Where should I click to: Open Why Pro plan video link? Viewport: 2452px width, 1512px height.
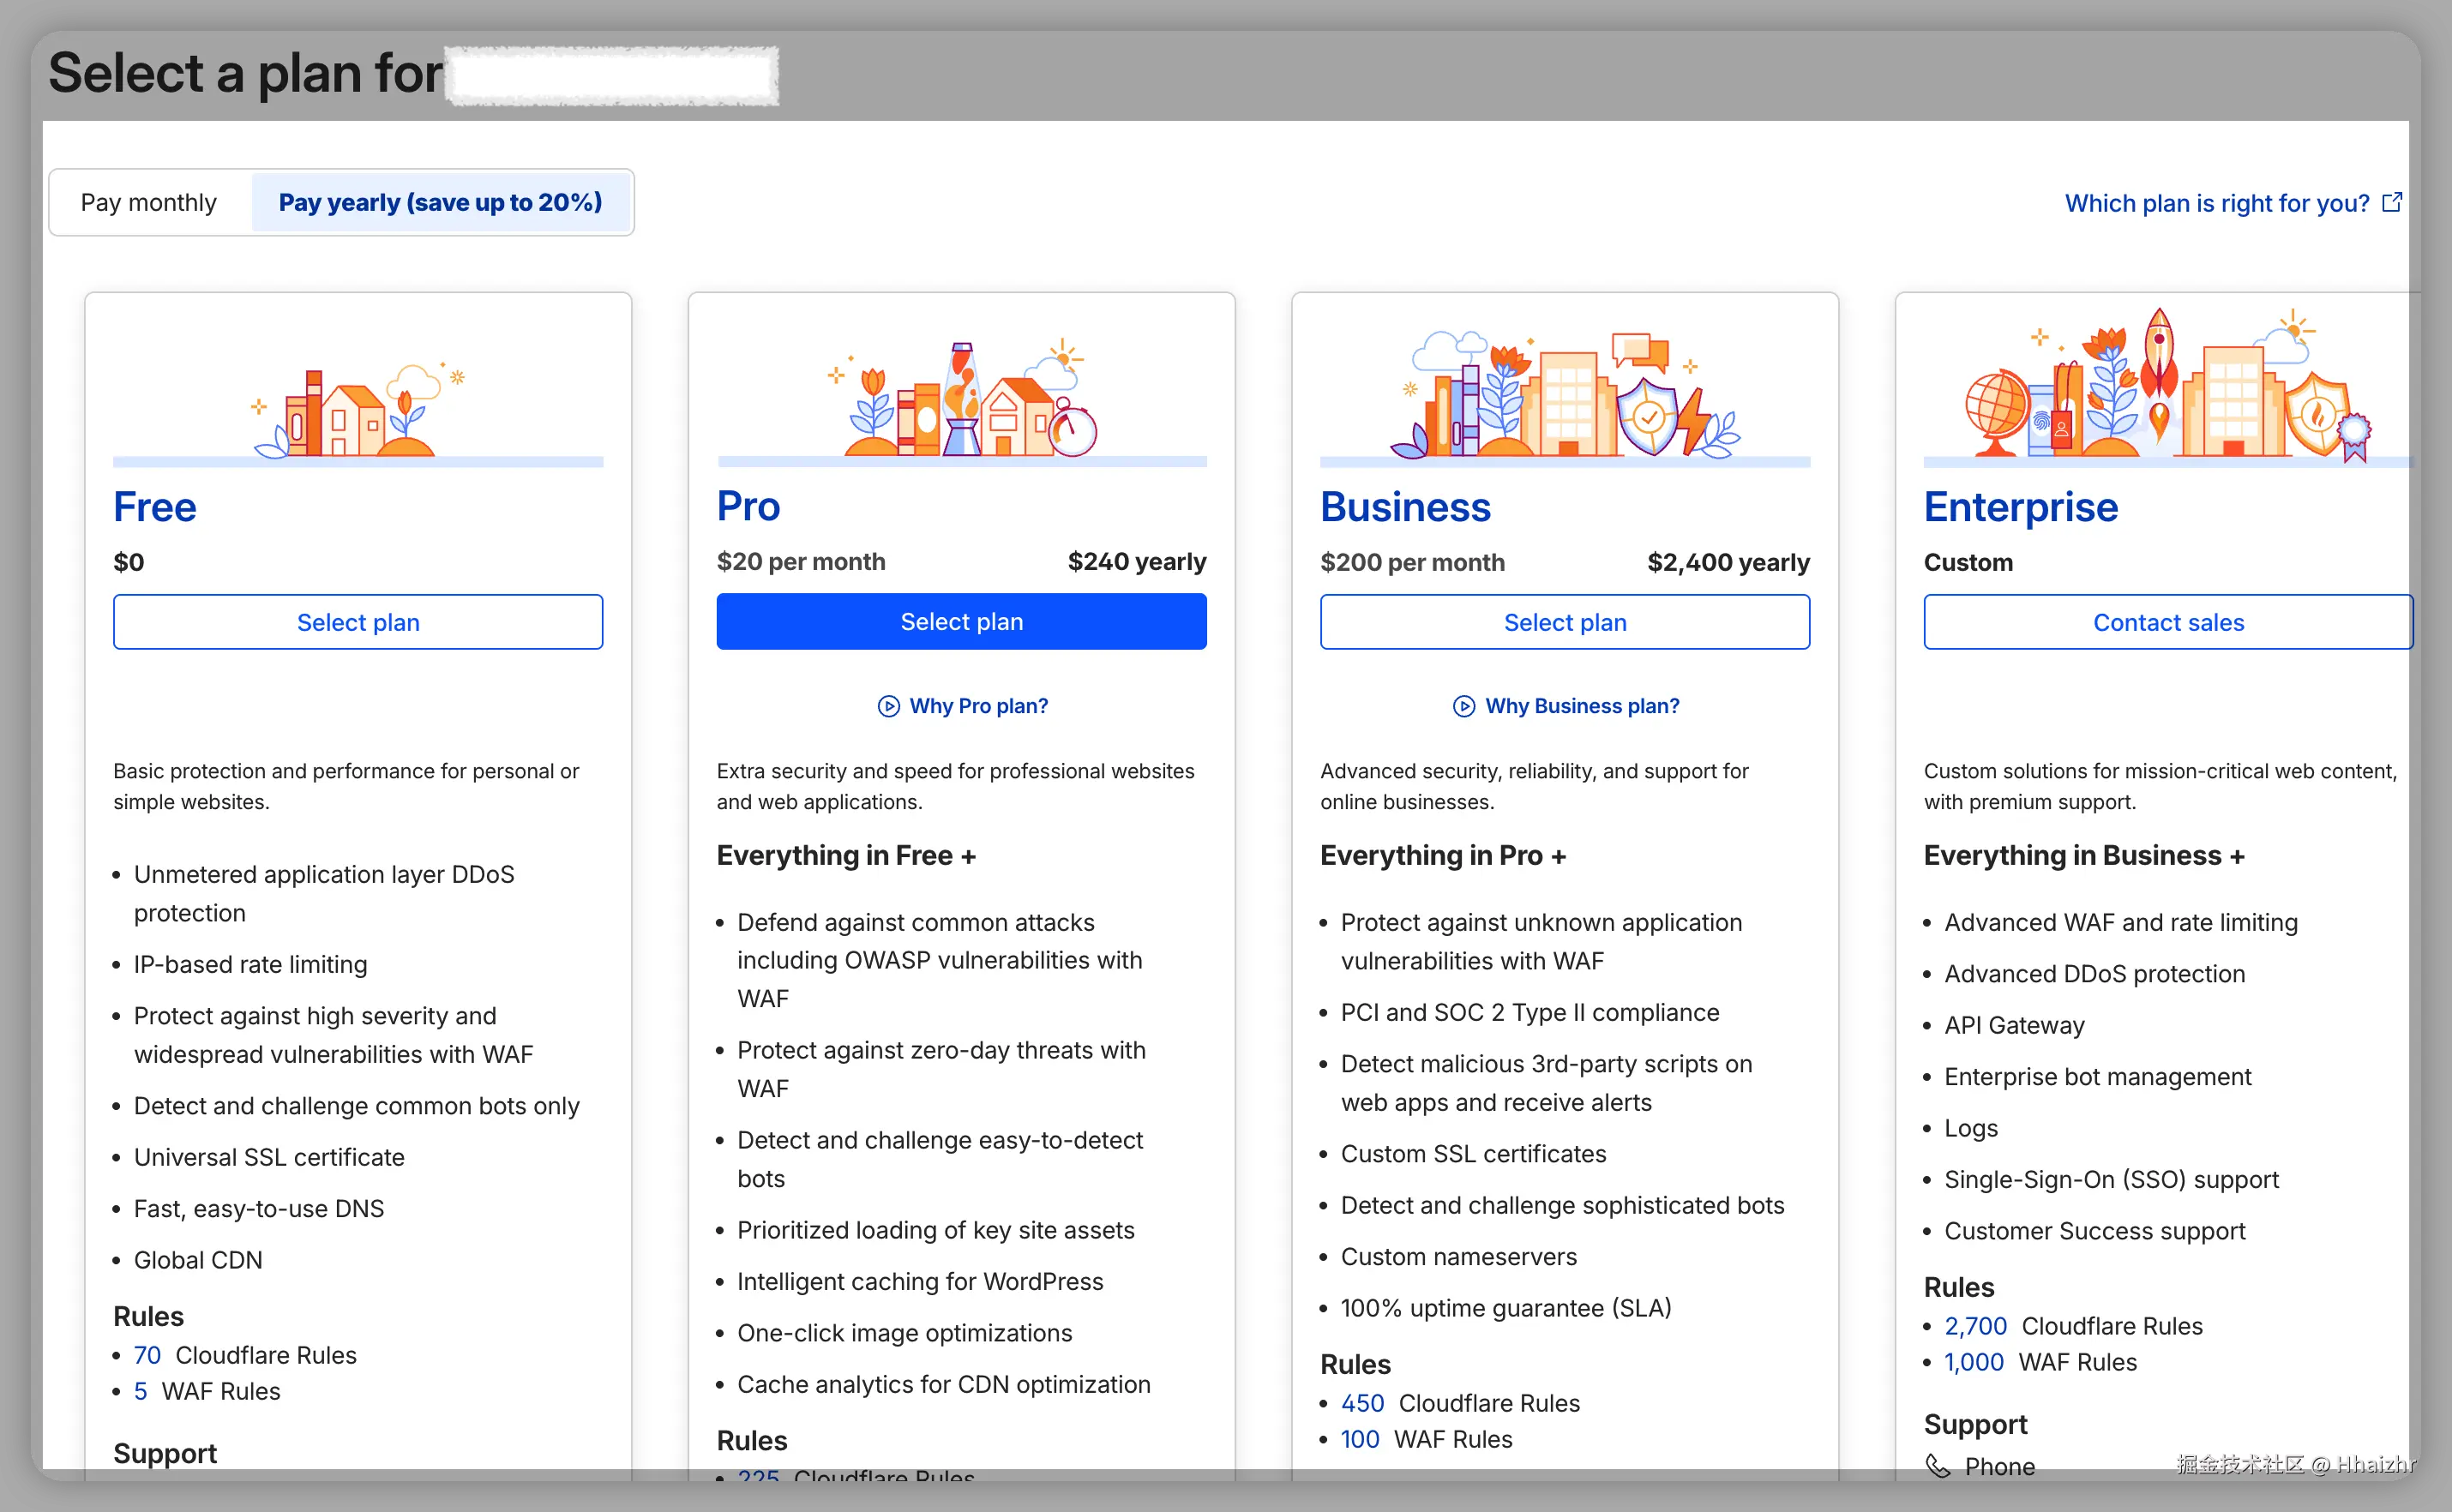(978, 706)
